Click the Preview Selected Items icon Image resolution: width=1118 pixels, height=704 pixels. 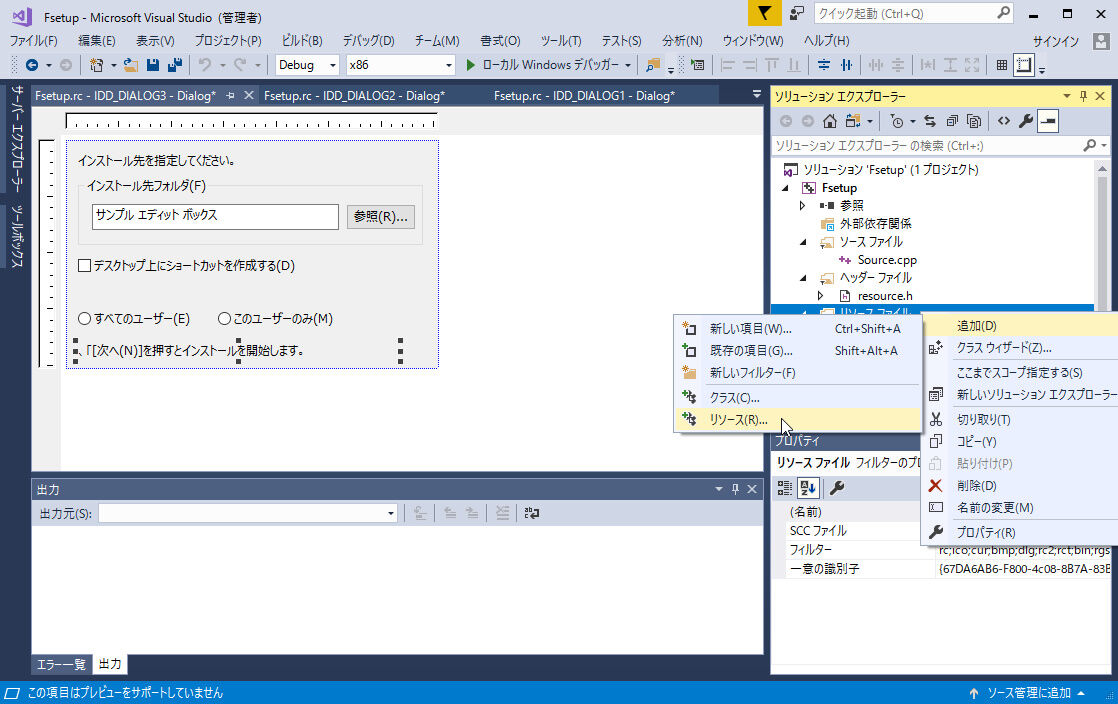[1048, 121]
